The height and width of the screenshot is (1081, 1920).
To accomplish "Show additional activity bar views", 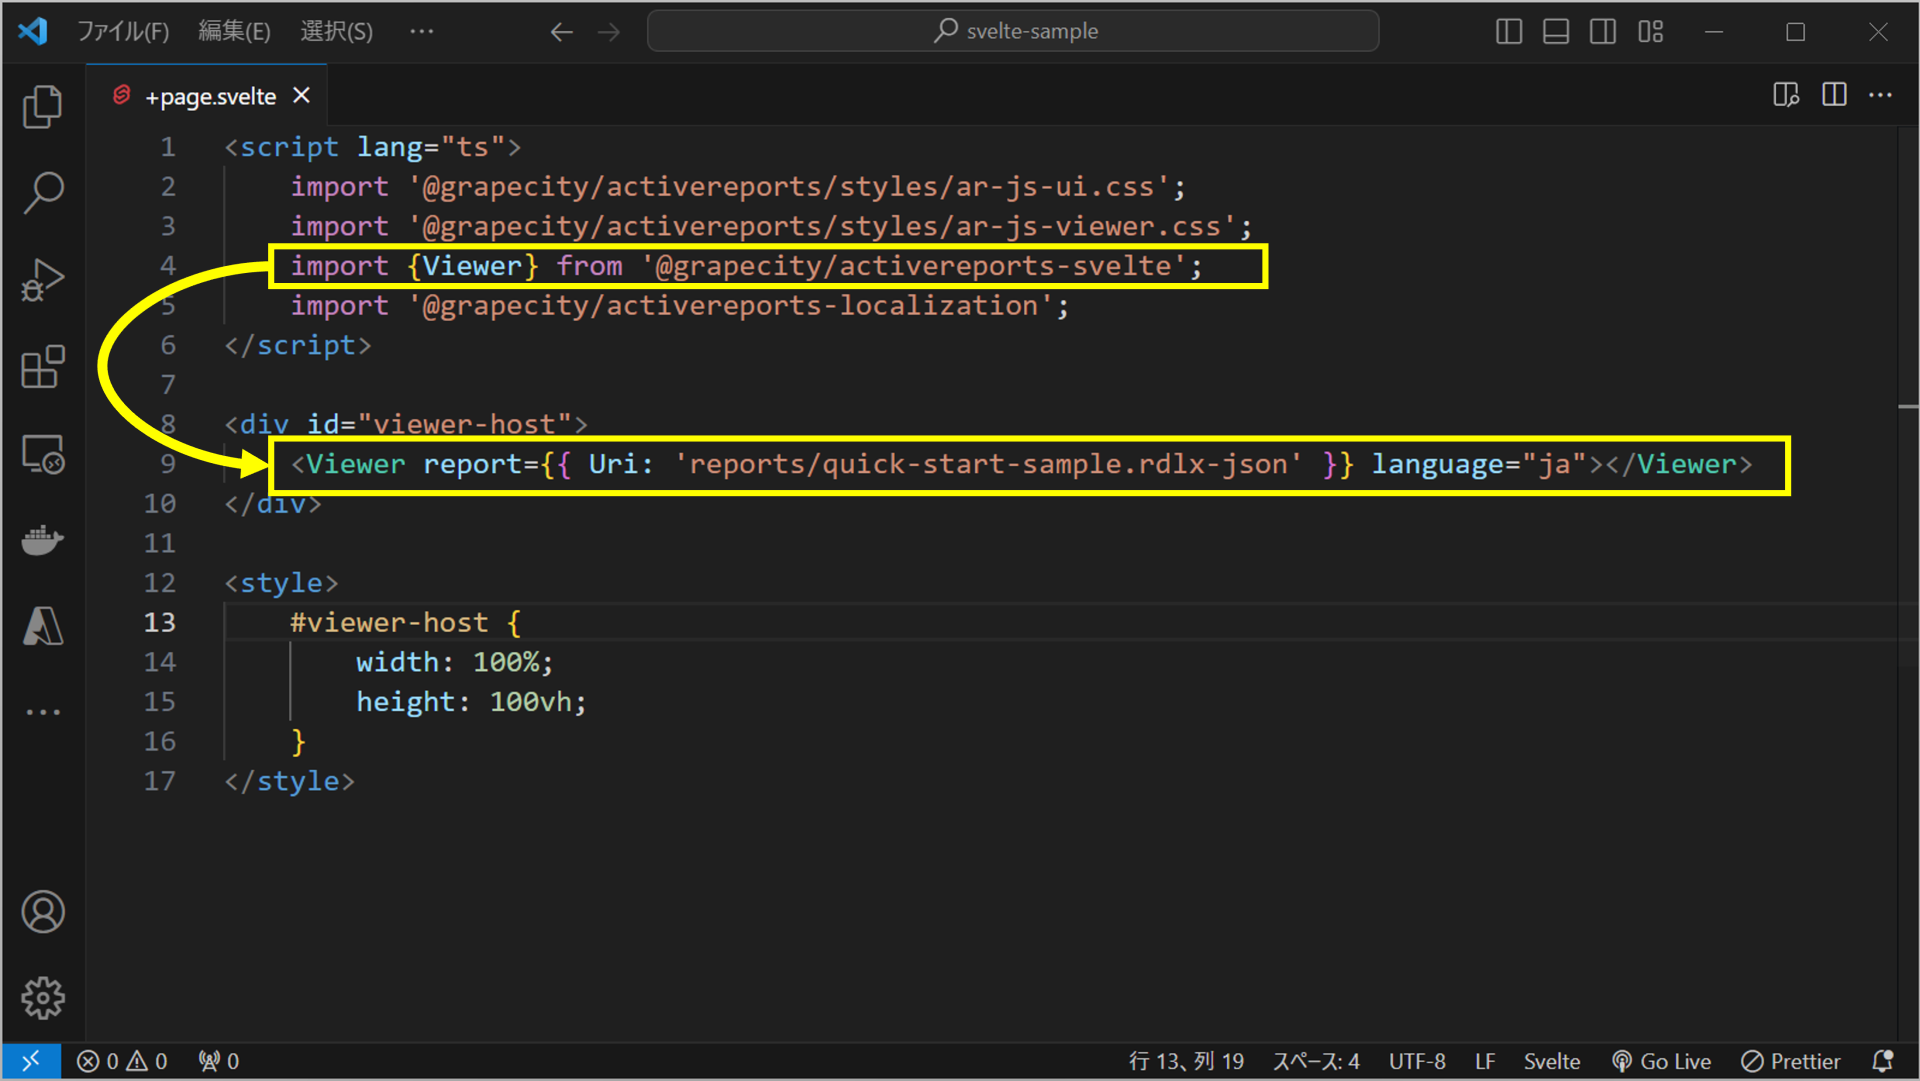I will 42,712.
